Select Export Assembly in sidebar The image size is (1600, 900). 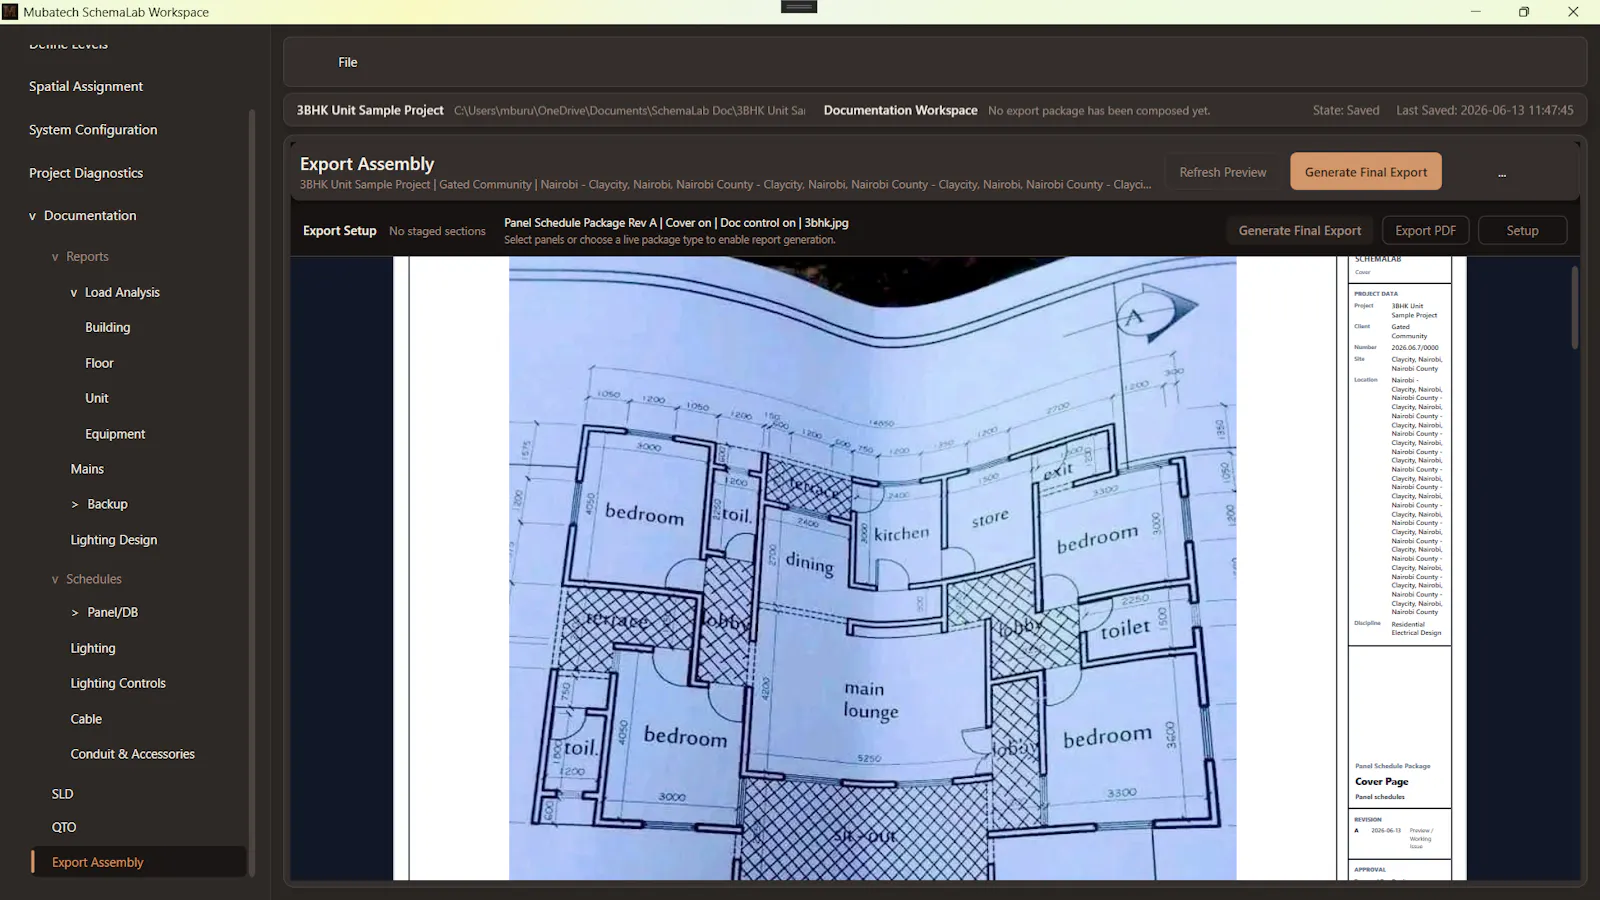coord(138,862)
